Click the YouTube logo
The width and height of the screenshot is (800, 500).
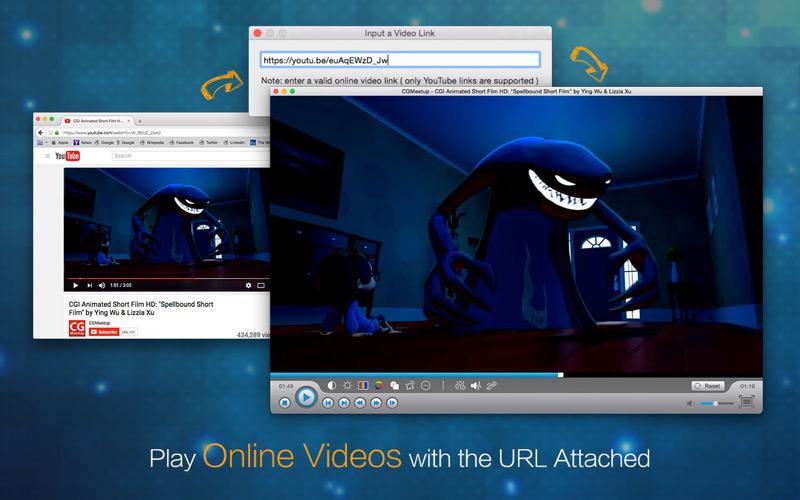click(67, 156)
